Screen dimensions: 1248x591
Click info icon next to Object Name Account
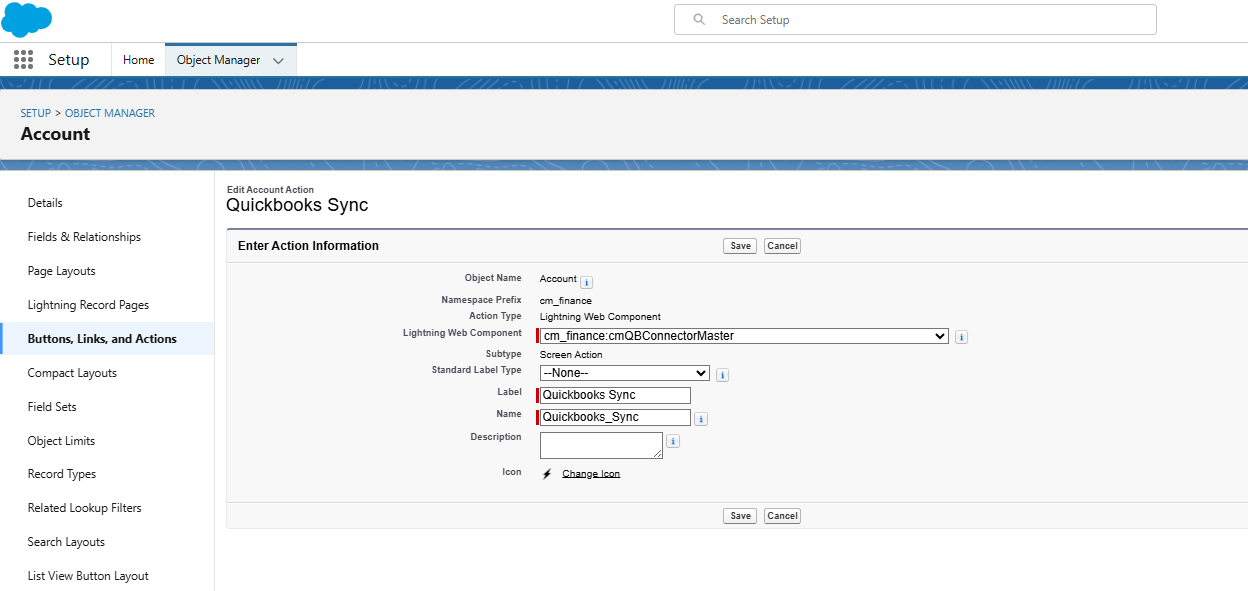pos(587,283)
